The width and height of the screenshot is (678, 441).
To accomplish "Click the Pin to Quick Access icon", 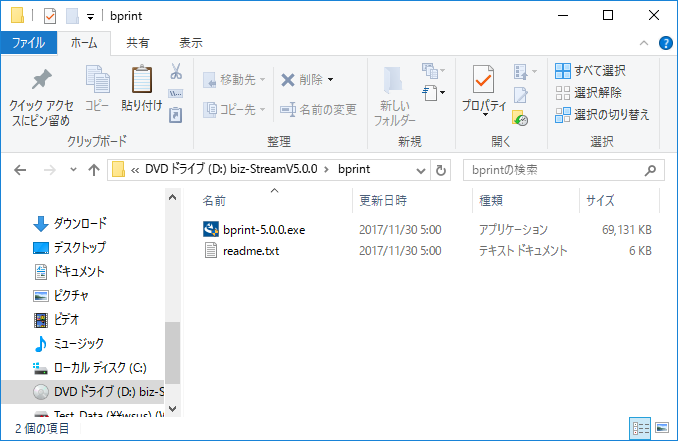I will (x=41, y=82).
